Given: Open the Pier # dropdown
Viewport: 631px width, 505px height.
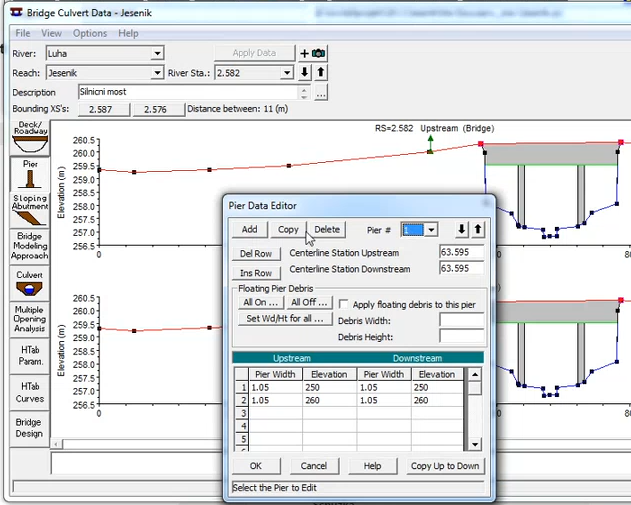Looking at the screenshot, I should (431, 229).
